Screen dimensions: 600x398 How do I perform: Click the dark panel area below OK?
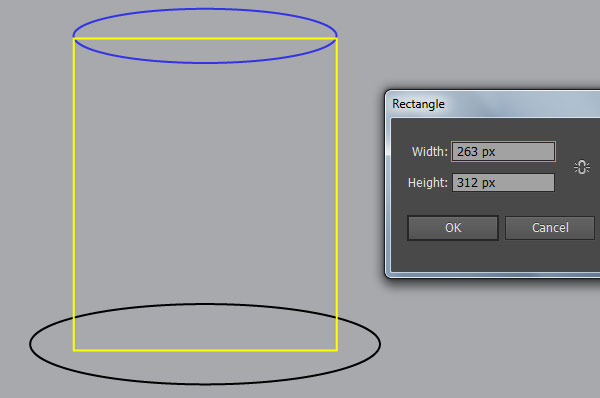coord(453,256)
